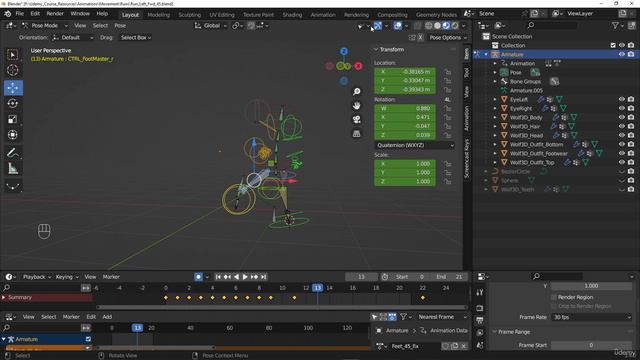Screen dimensions: 640x360
Task: Open the Blender logo menu
Action: pyautogui.click(x=7, y=13)
